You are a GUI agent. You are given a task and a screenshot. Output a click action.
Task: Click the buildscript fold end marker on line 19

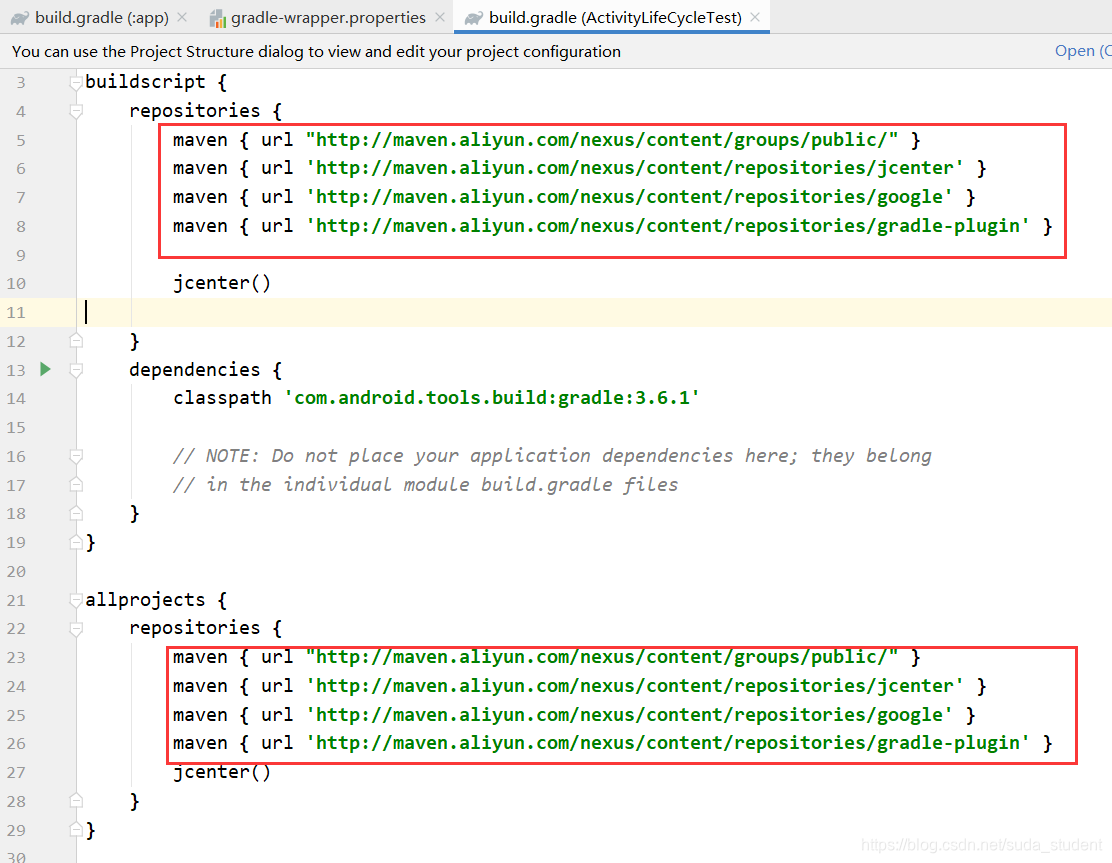[x=76, y=542]
